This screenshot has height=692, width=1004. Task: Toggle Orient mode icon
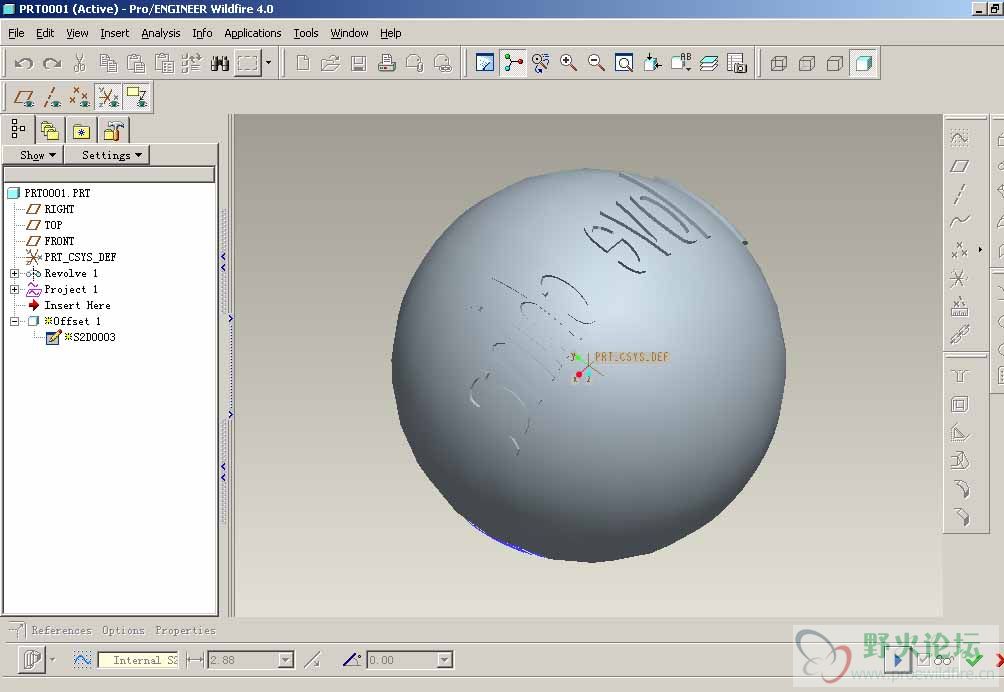coord(541,63)
